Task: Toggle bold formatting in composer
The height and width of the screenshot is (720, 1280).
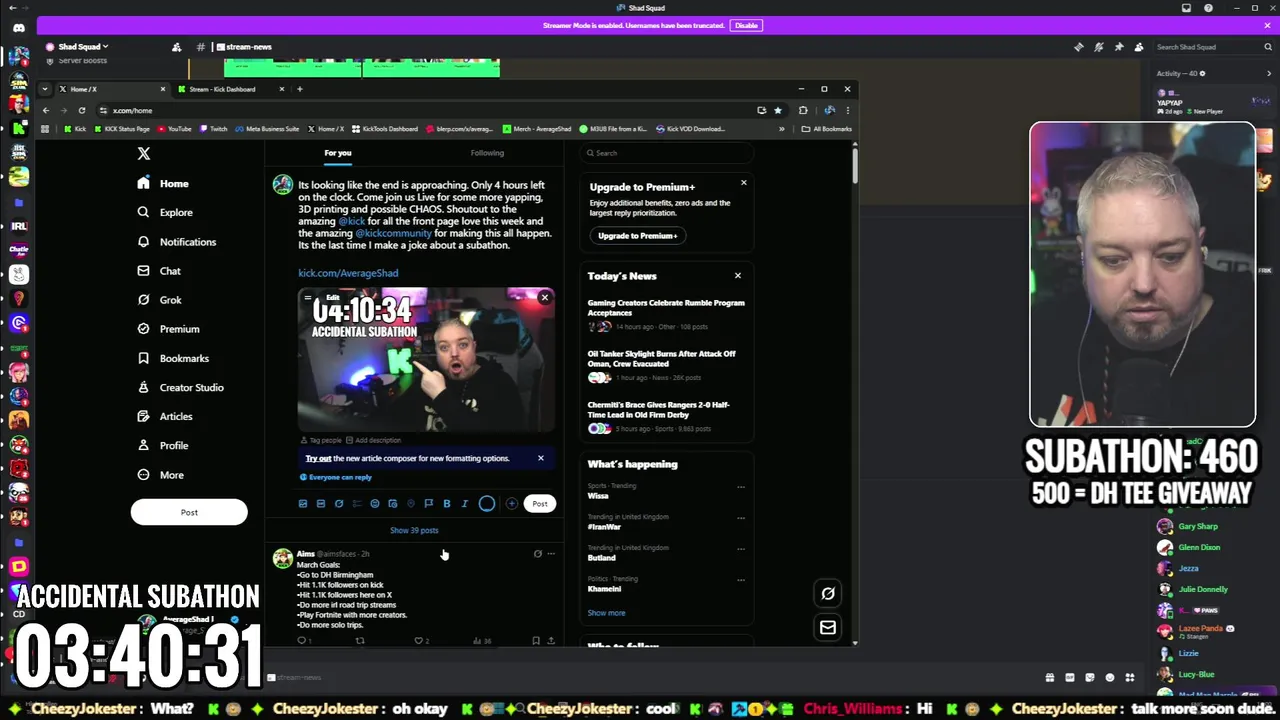Action: click(447, 504)
